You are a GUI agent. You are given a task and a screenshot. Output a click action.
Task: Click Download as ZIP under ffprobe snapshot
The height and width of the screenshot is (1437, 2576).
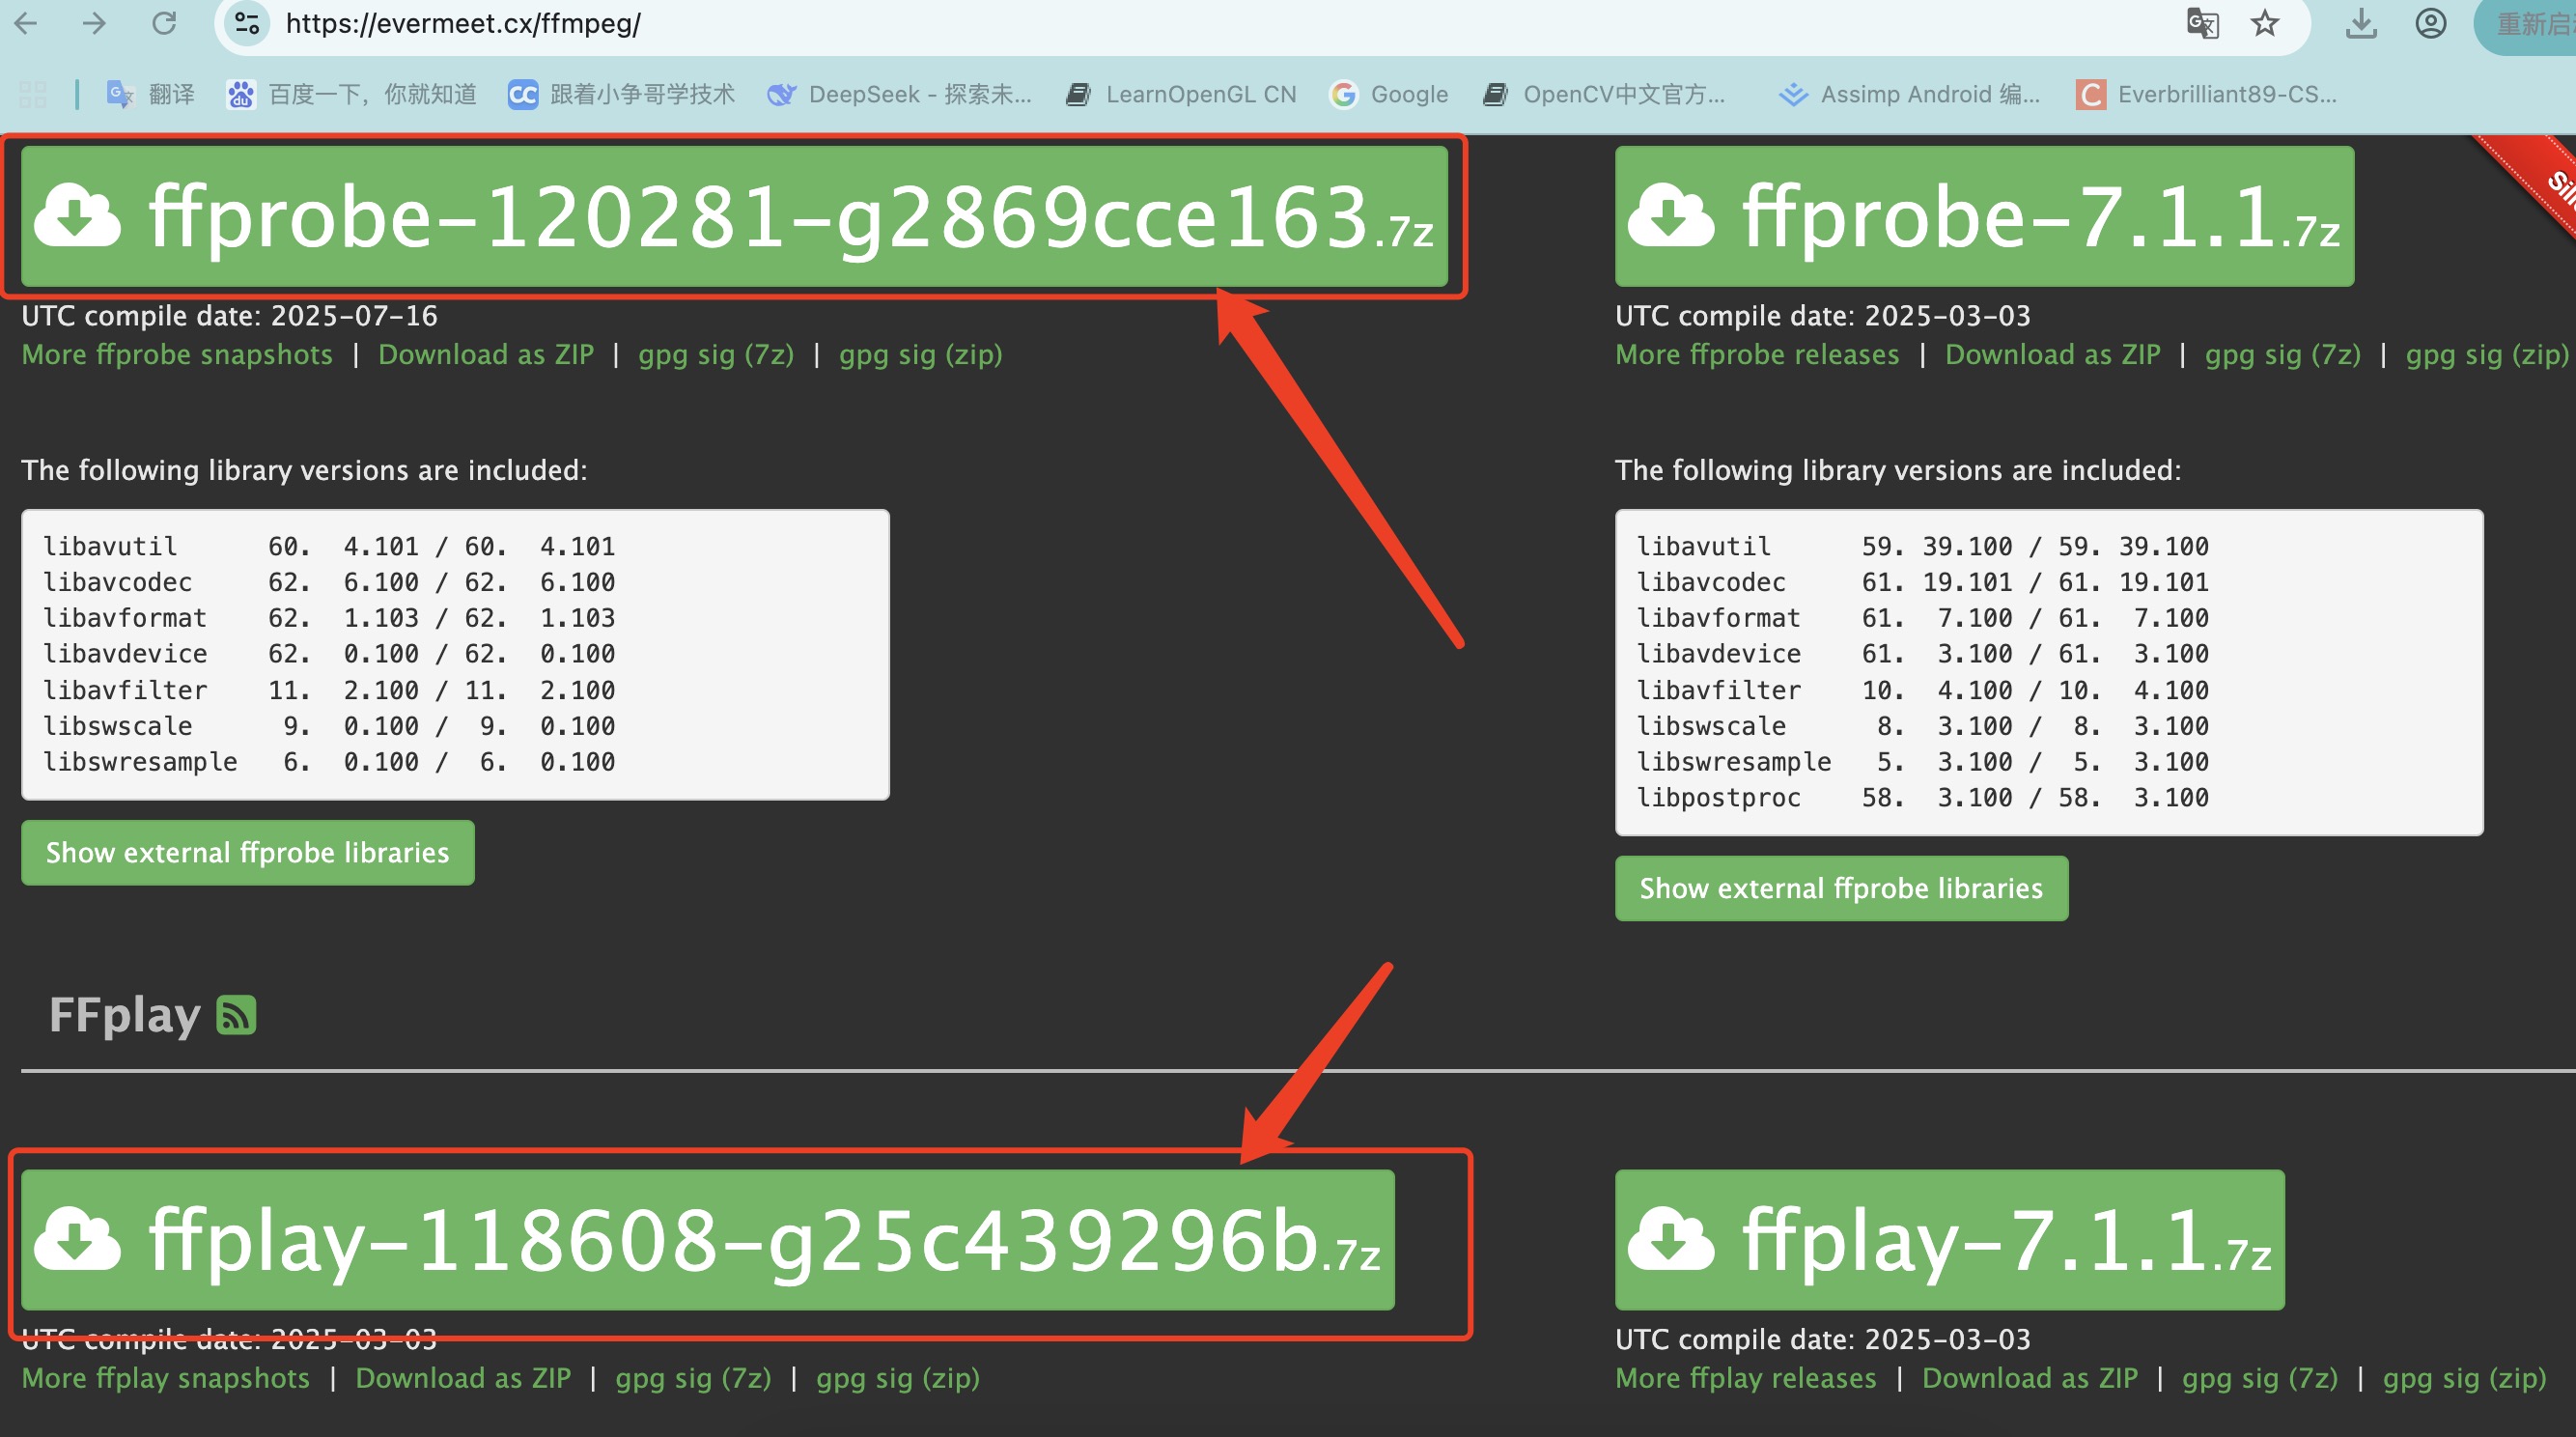(x=486, y=354)
